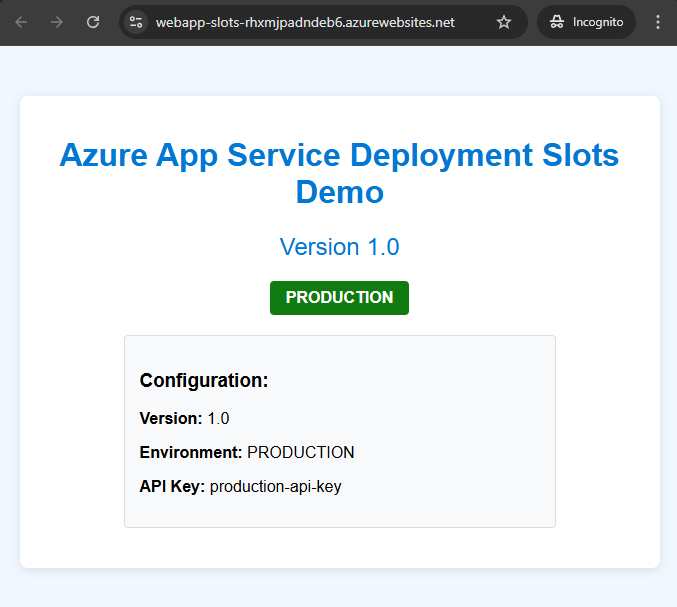Click the 'Configuration:' heading
The image size is (677, 607).
tap(204, 380)
